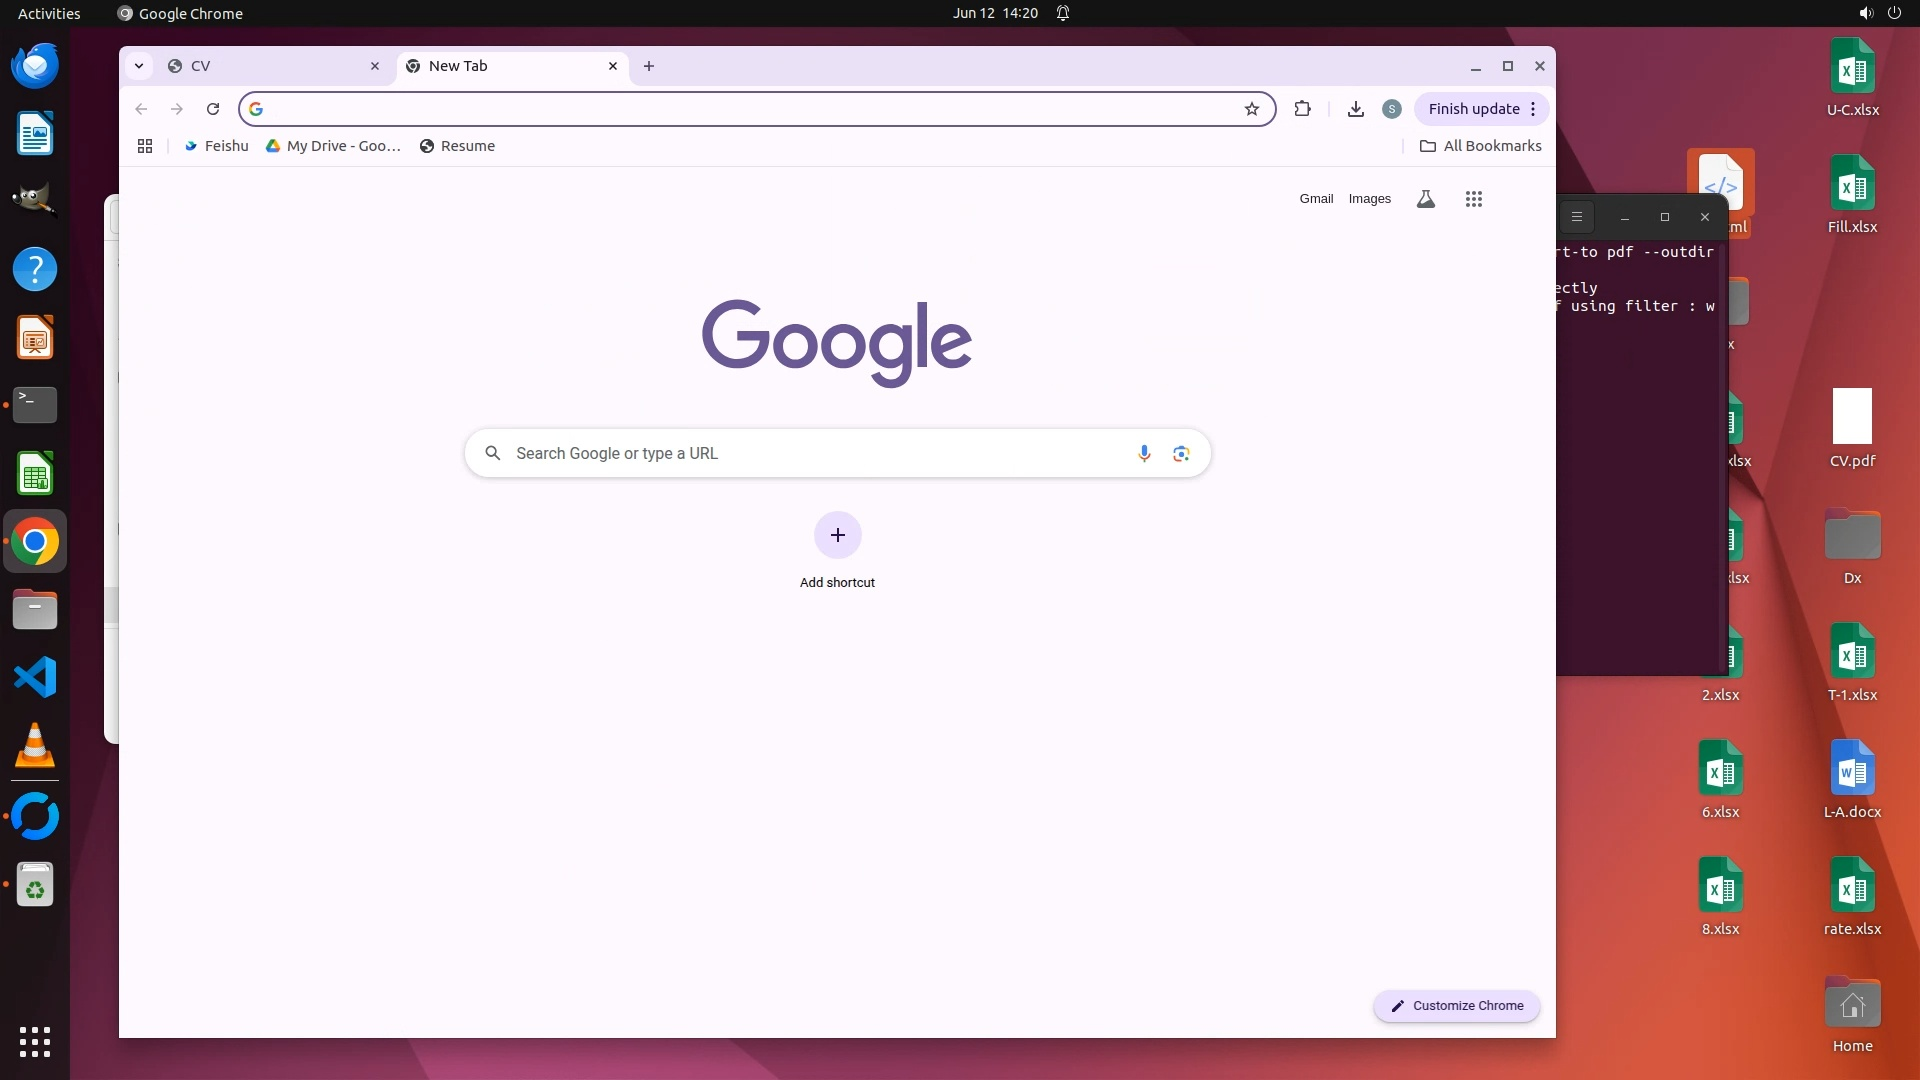Click the Add shortcut button
Image resolution: width=1920 pixels, height=1080 pixels.
pos(837,536)
